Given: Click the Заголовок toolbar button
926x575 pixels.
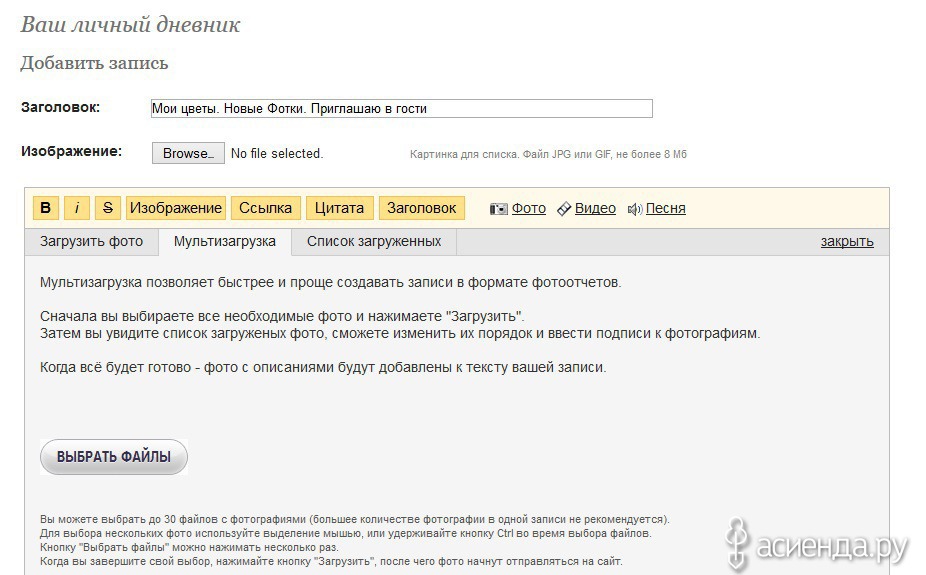Looking at the screenshot, I should (x=422, y=208).
